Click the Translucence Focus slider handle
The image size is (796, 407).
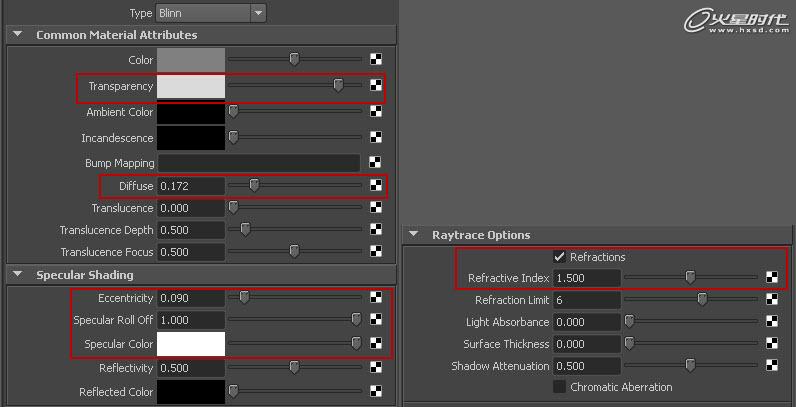294,251
